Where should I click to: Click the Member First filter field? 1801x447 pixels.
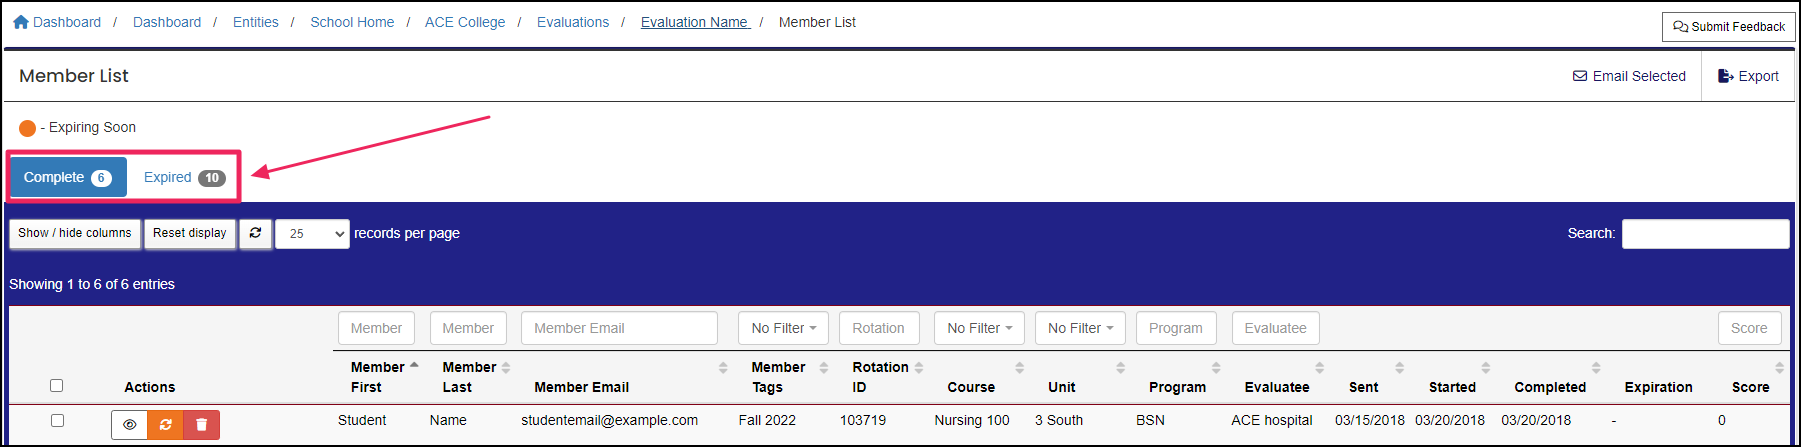[x=378, y=328]
